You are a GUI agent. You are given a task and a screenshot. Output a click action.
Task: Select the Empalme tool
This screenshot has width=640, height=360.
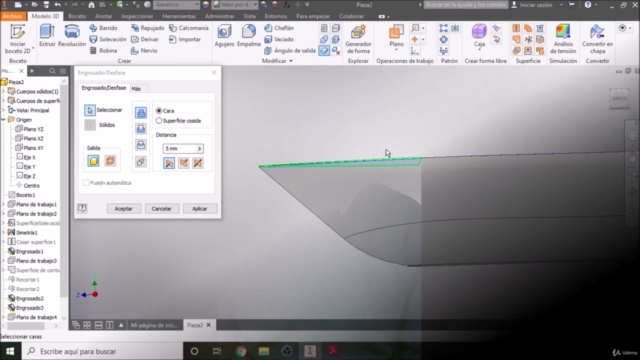click(x=249, y=36)
